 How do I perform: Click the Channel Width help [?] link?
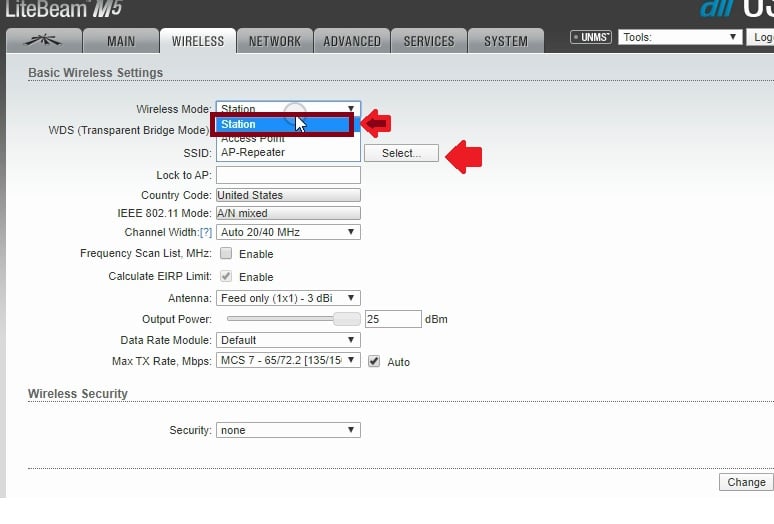[206, 232]
